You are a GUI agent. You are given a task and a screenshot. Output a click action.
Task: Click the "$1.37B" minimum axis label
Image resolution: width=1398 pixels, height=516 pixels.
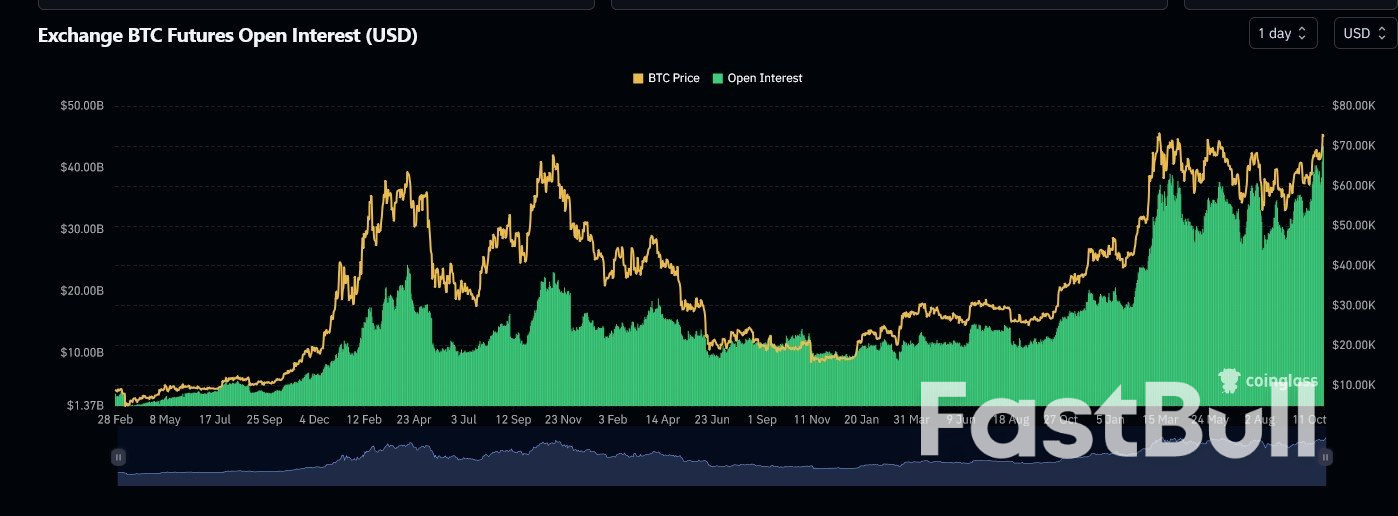coord(85,404)
